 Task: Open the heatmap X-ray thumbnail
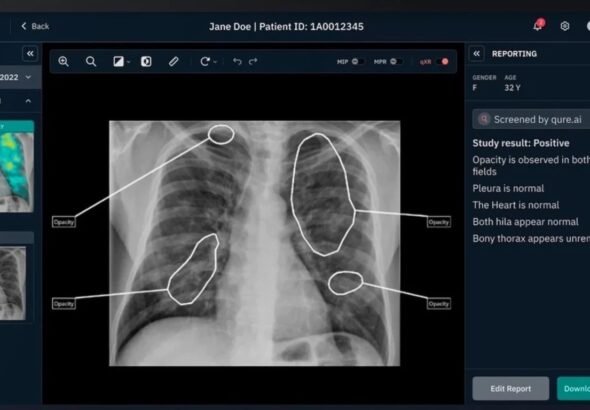point(17,166)
